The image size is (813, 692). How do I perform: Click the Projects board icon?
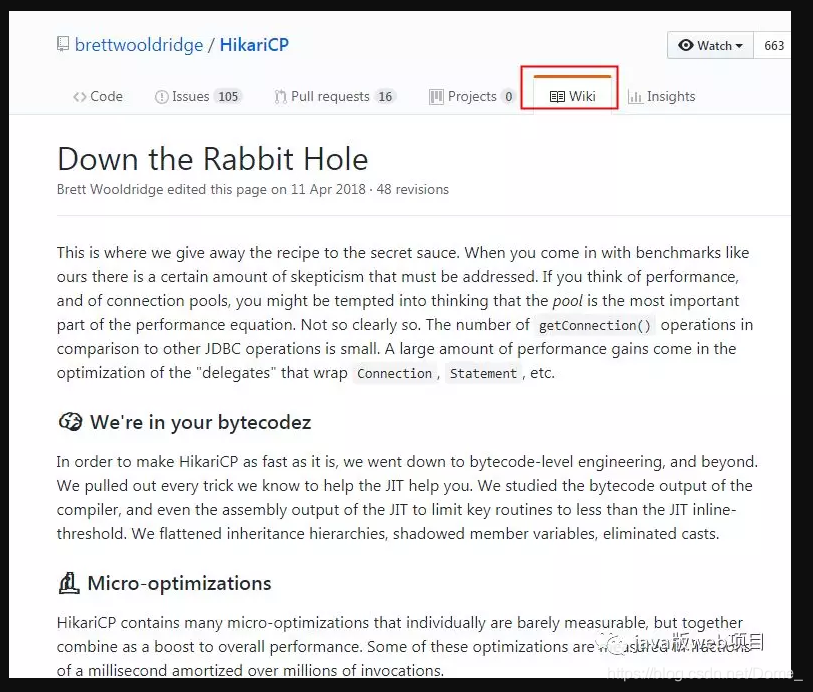click(x=436, y=97)
